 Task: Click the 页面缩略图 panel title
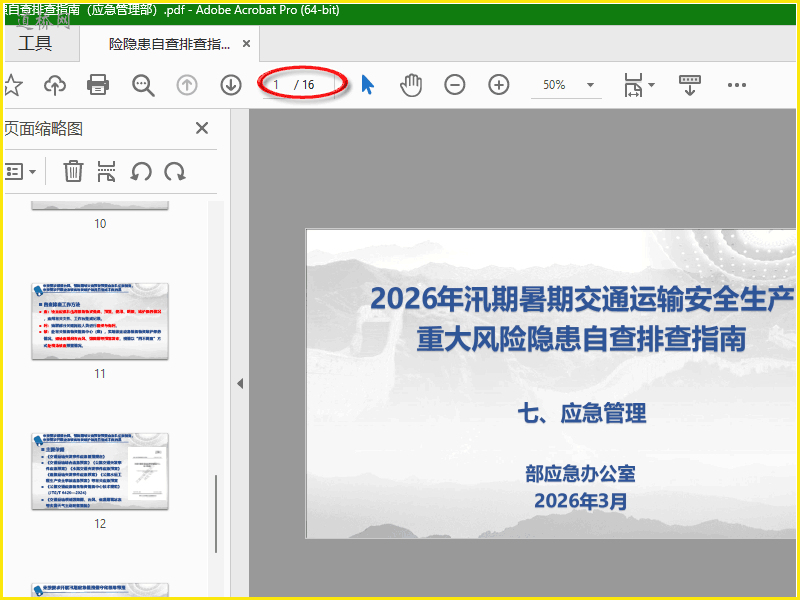coord(43,129)
